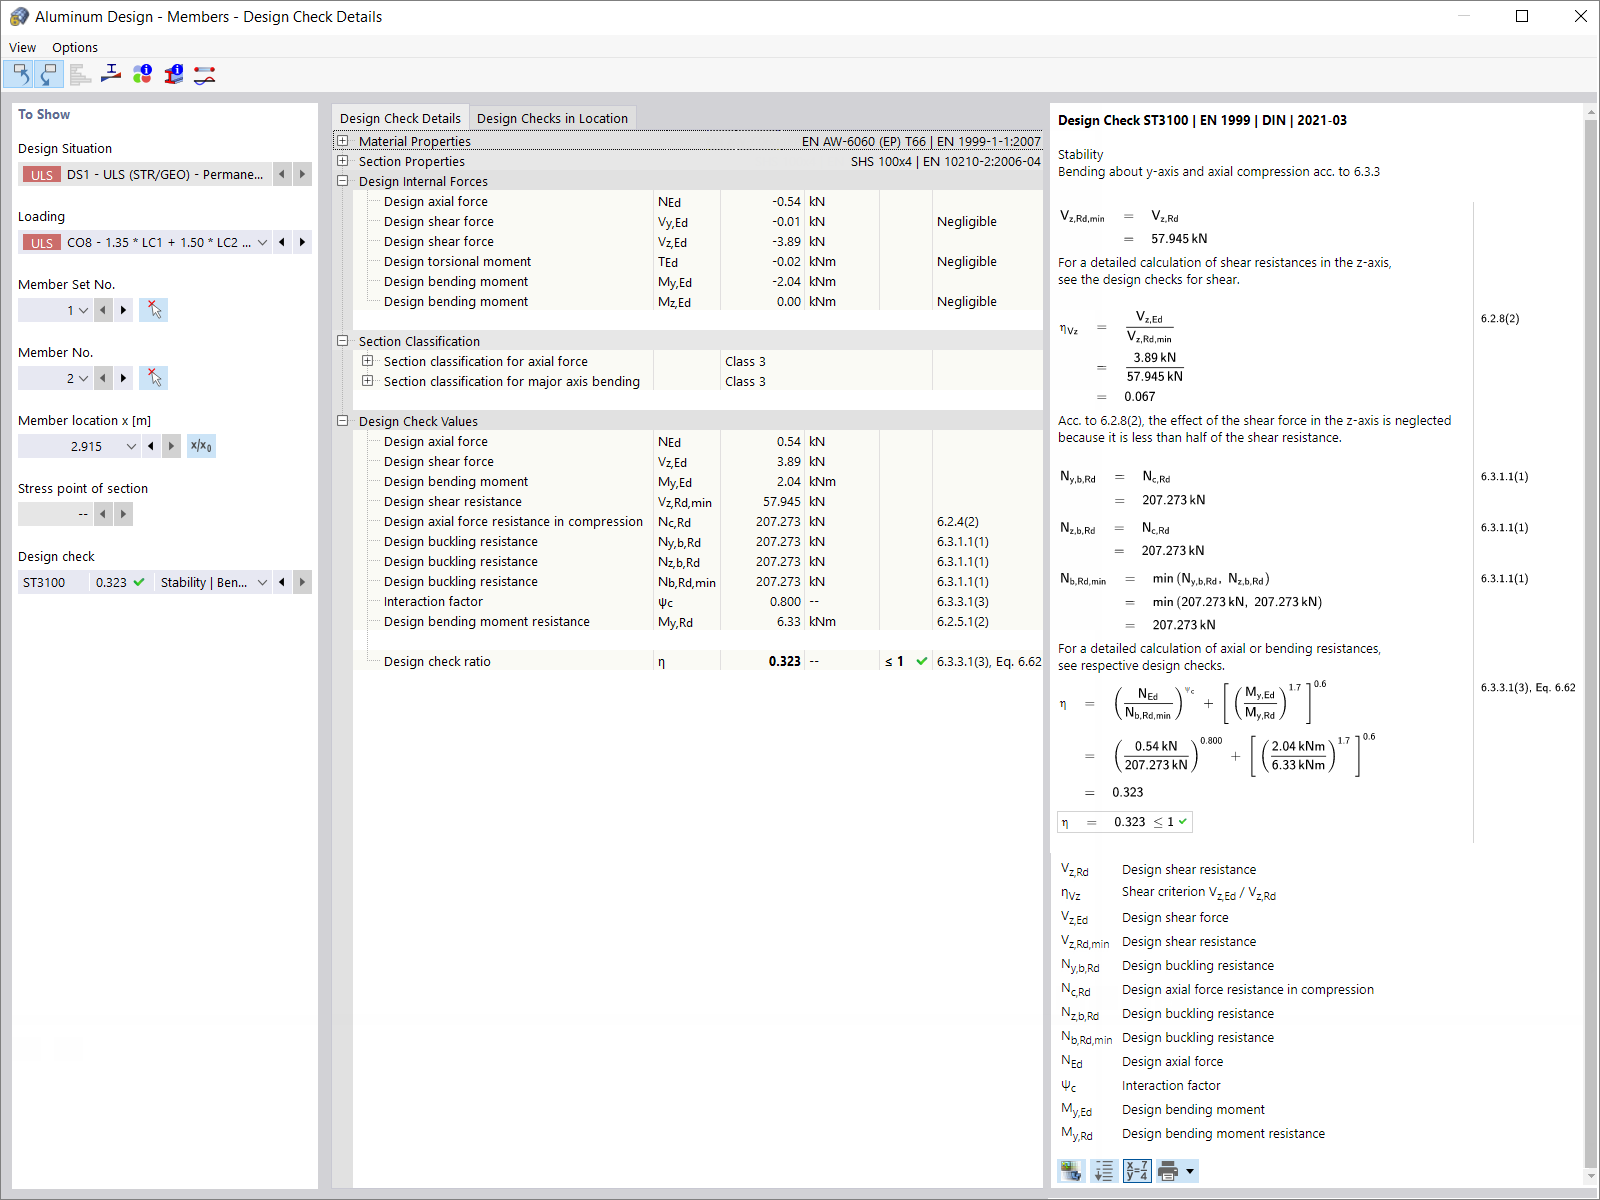Pick member number graphically with cursor icon
Viewport: 1600px width, 1200px height.
(x=154, y=378)
